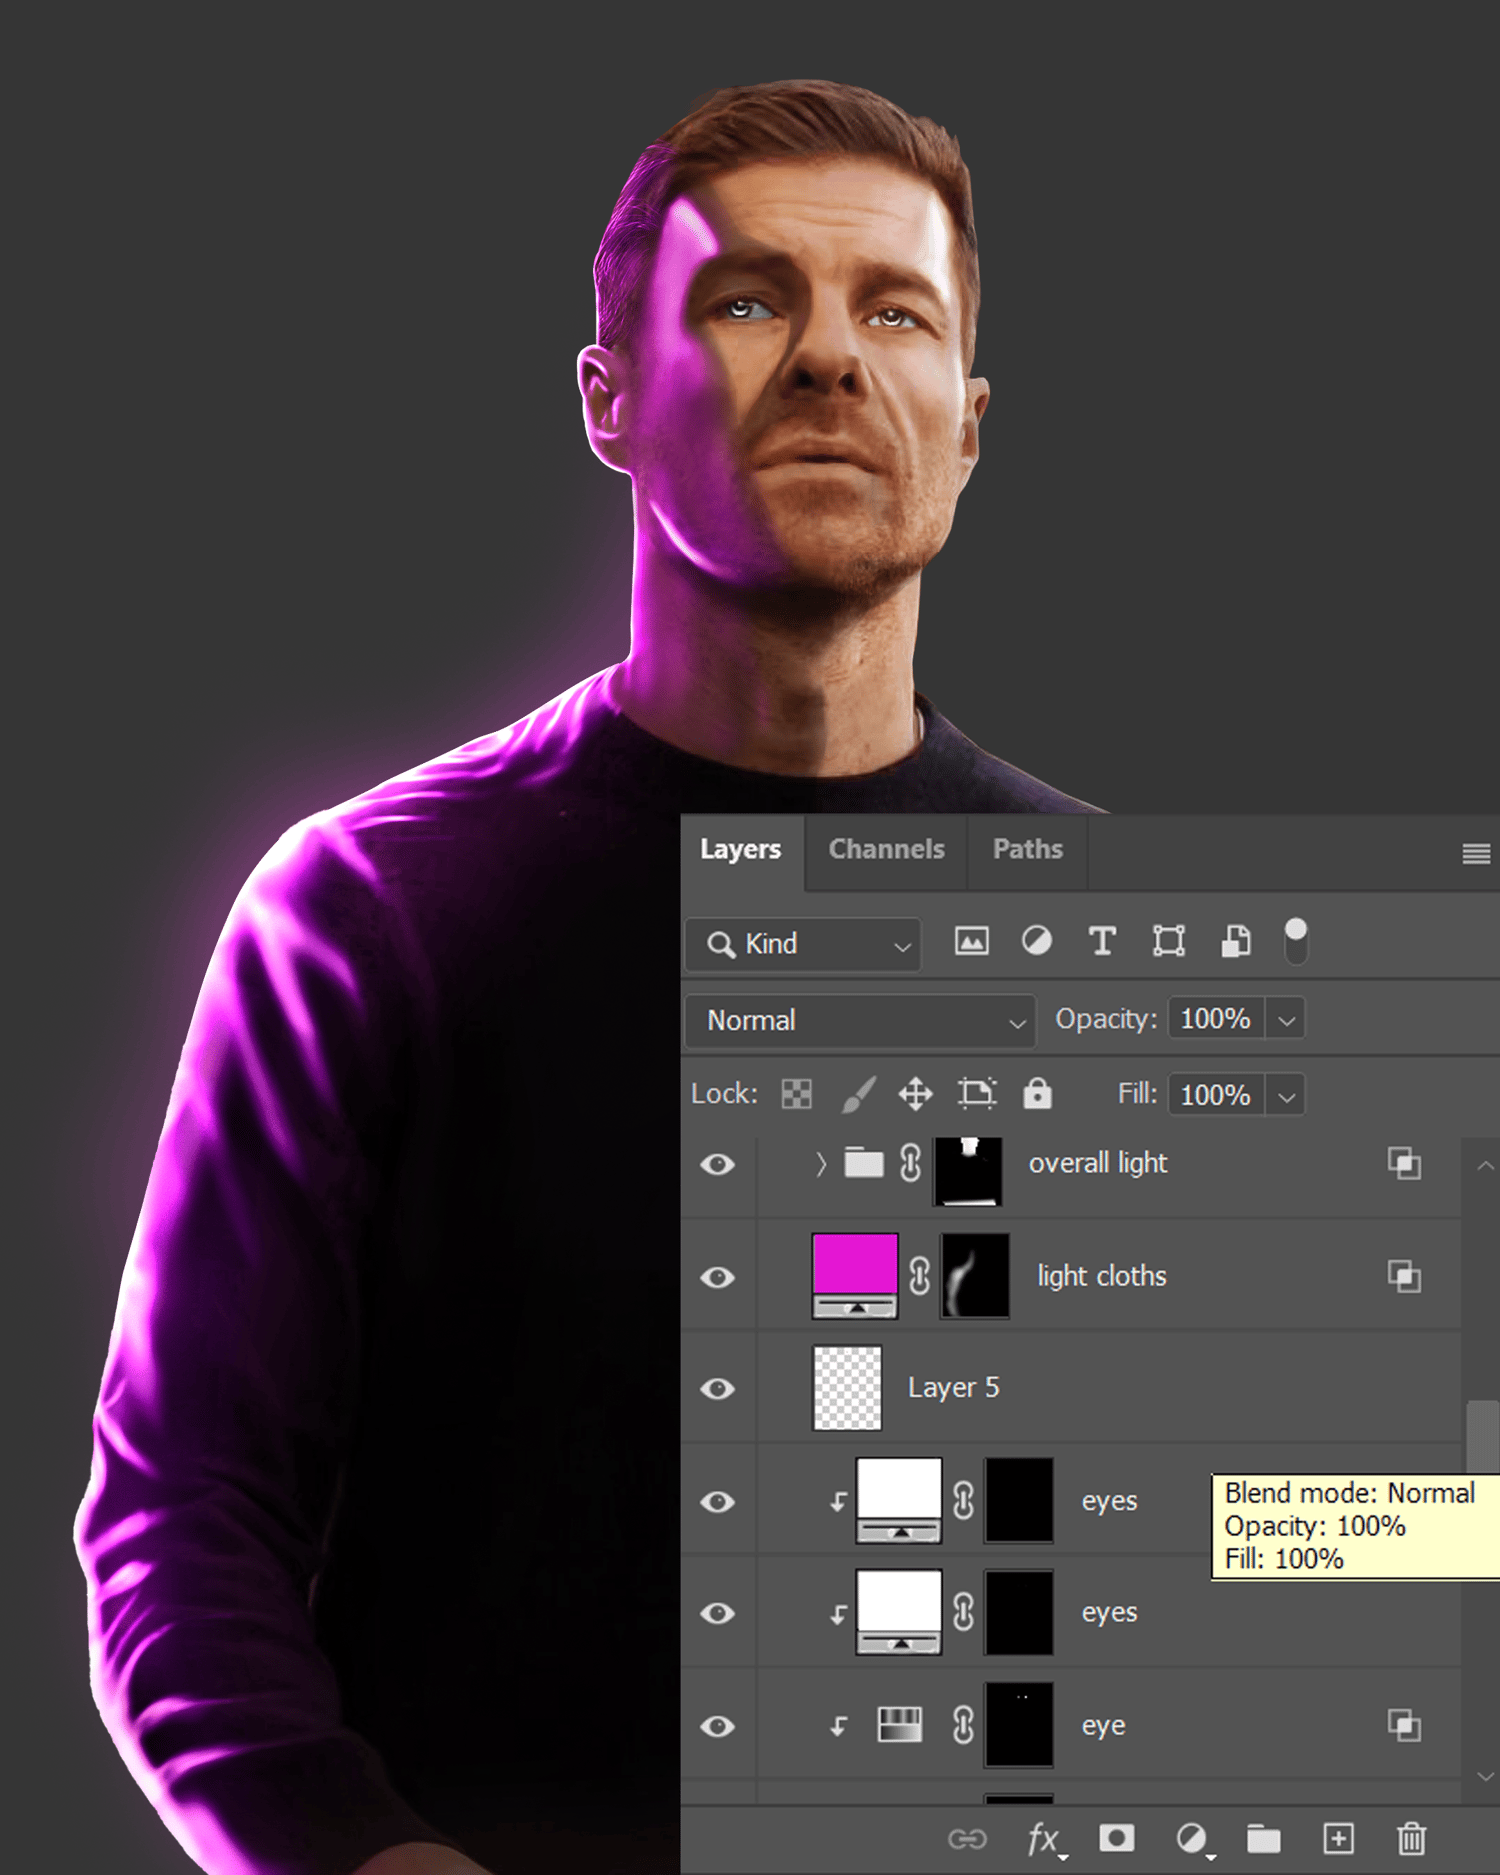
Task: Open the Opacity slider dropdown arrow
Action: (x=1286, y=1020)
